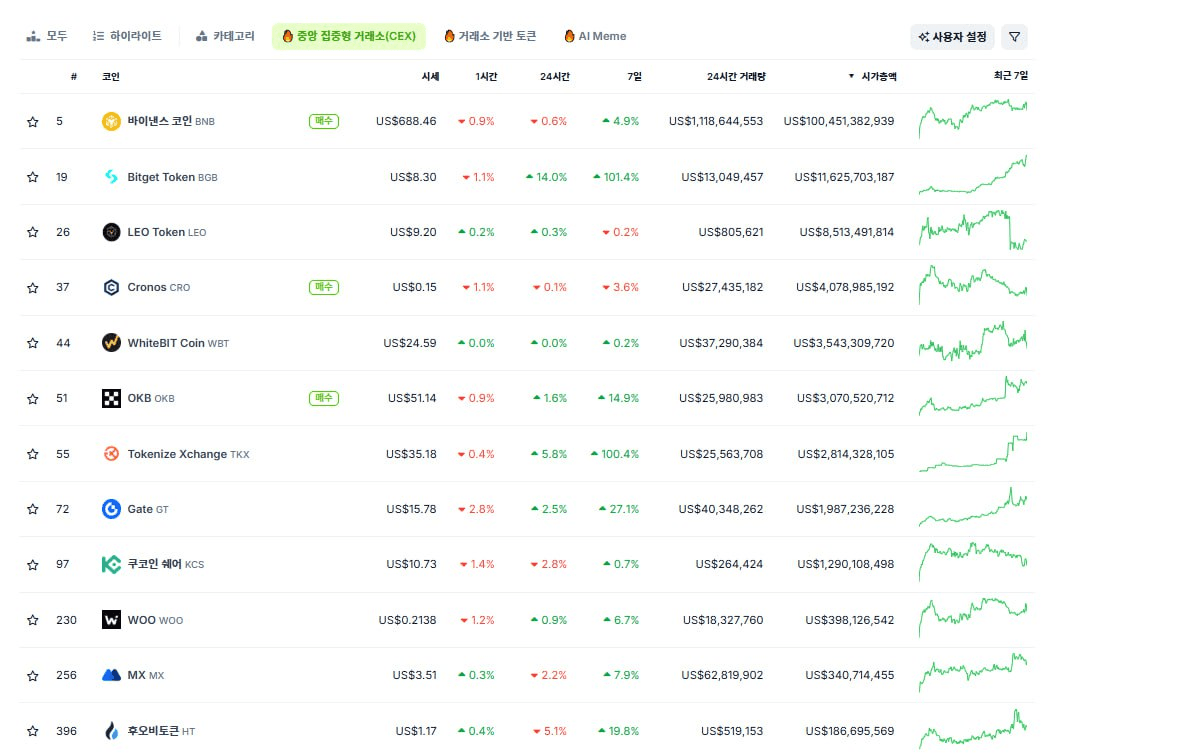The image size is (1182, 756).
Task: Select the AI Meme tab
Action: pyautogui.click(x=596, y=36)
